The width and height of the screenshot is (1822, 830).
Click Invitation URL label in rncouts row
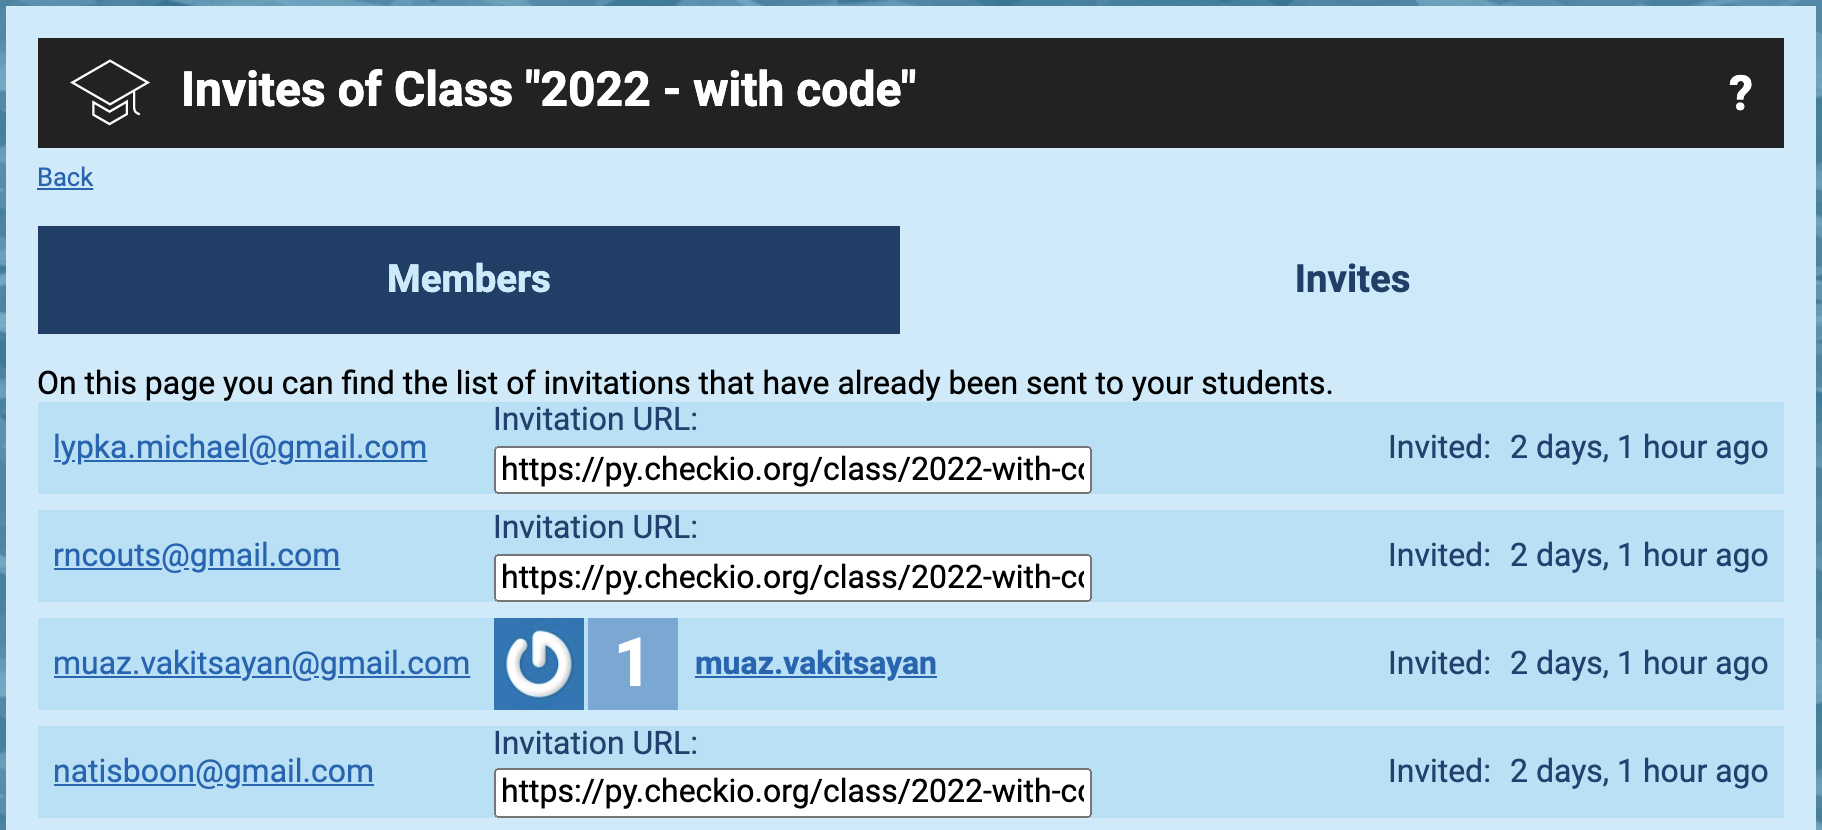point(596,528)
